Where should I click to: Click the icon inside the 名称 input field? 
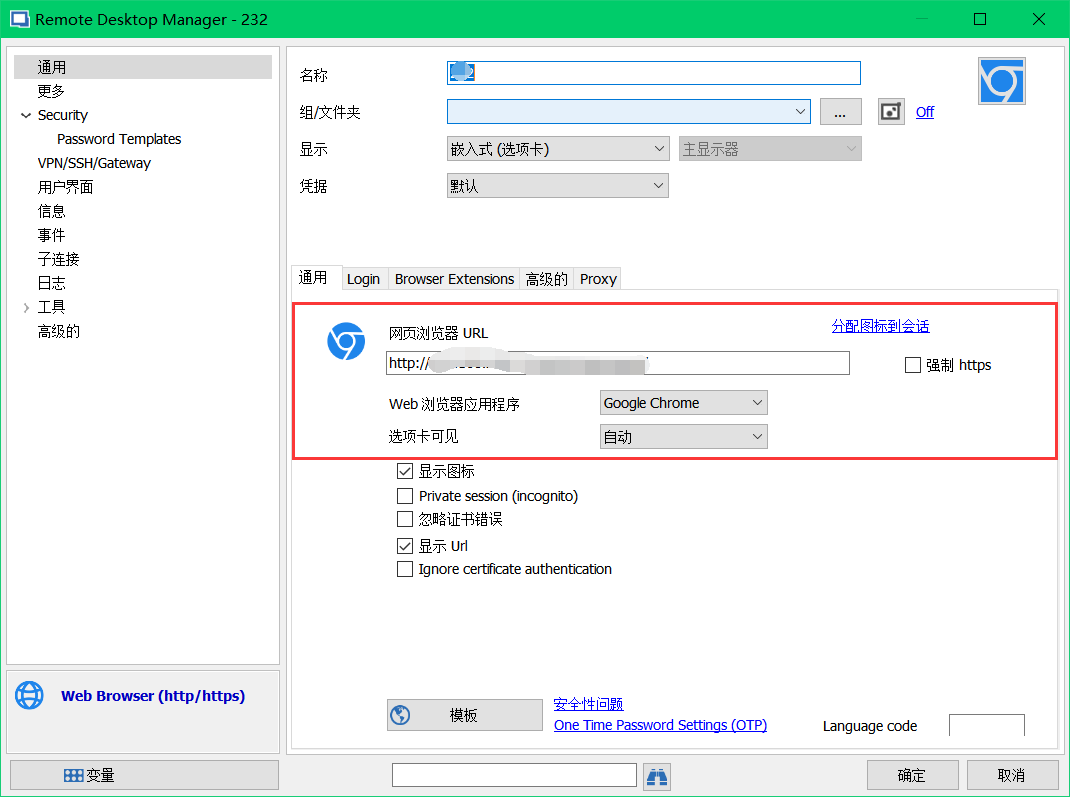[461, 72]
